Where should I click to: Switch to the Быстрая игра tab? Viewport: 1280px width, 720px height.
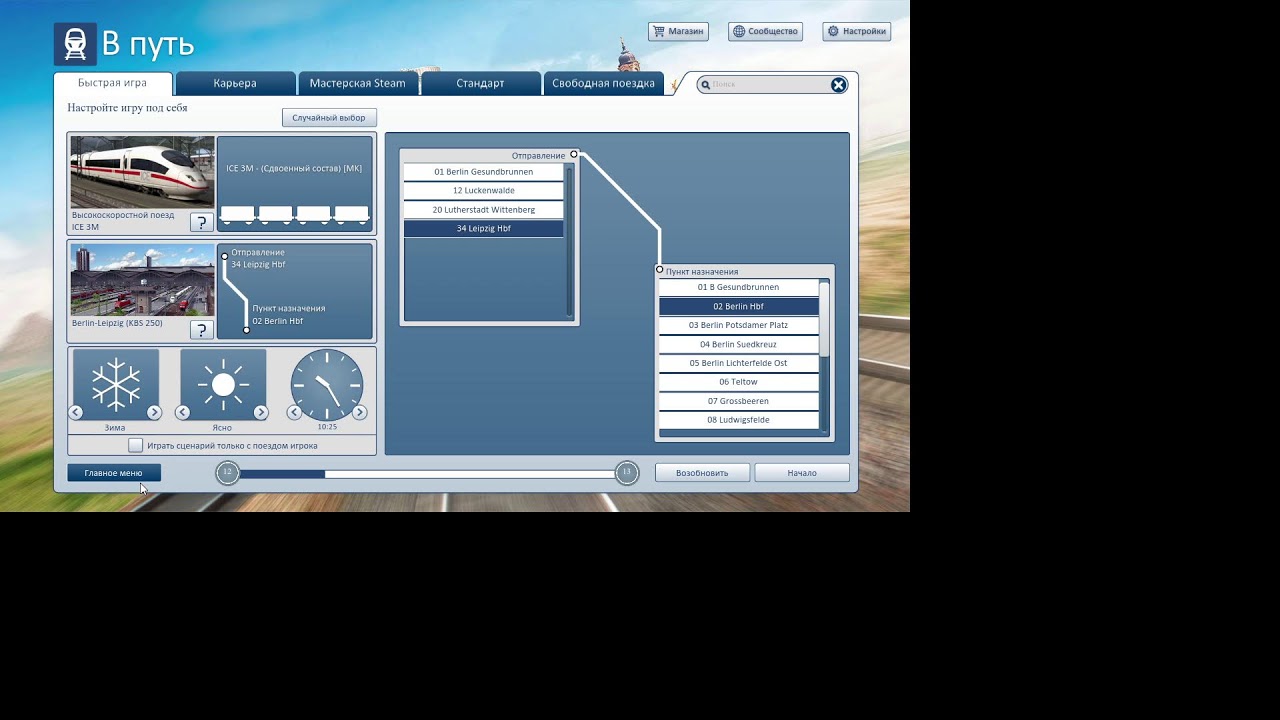(x=113, y=83)
